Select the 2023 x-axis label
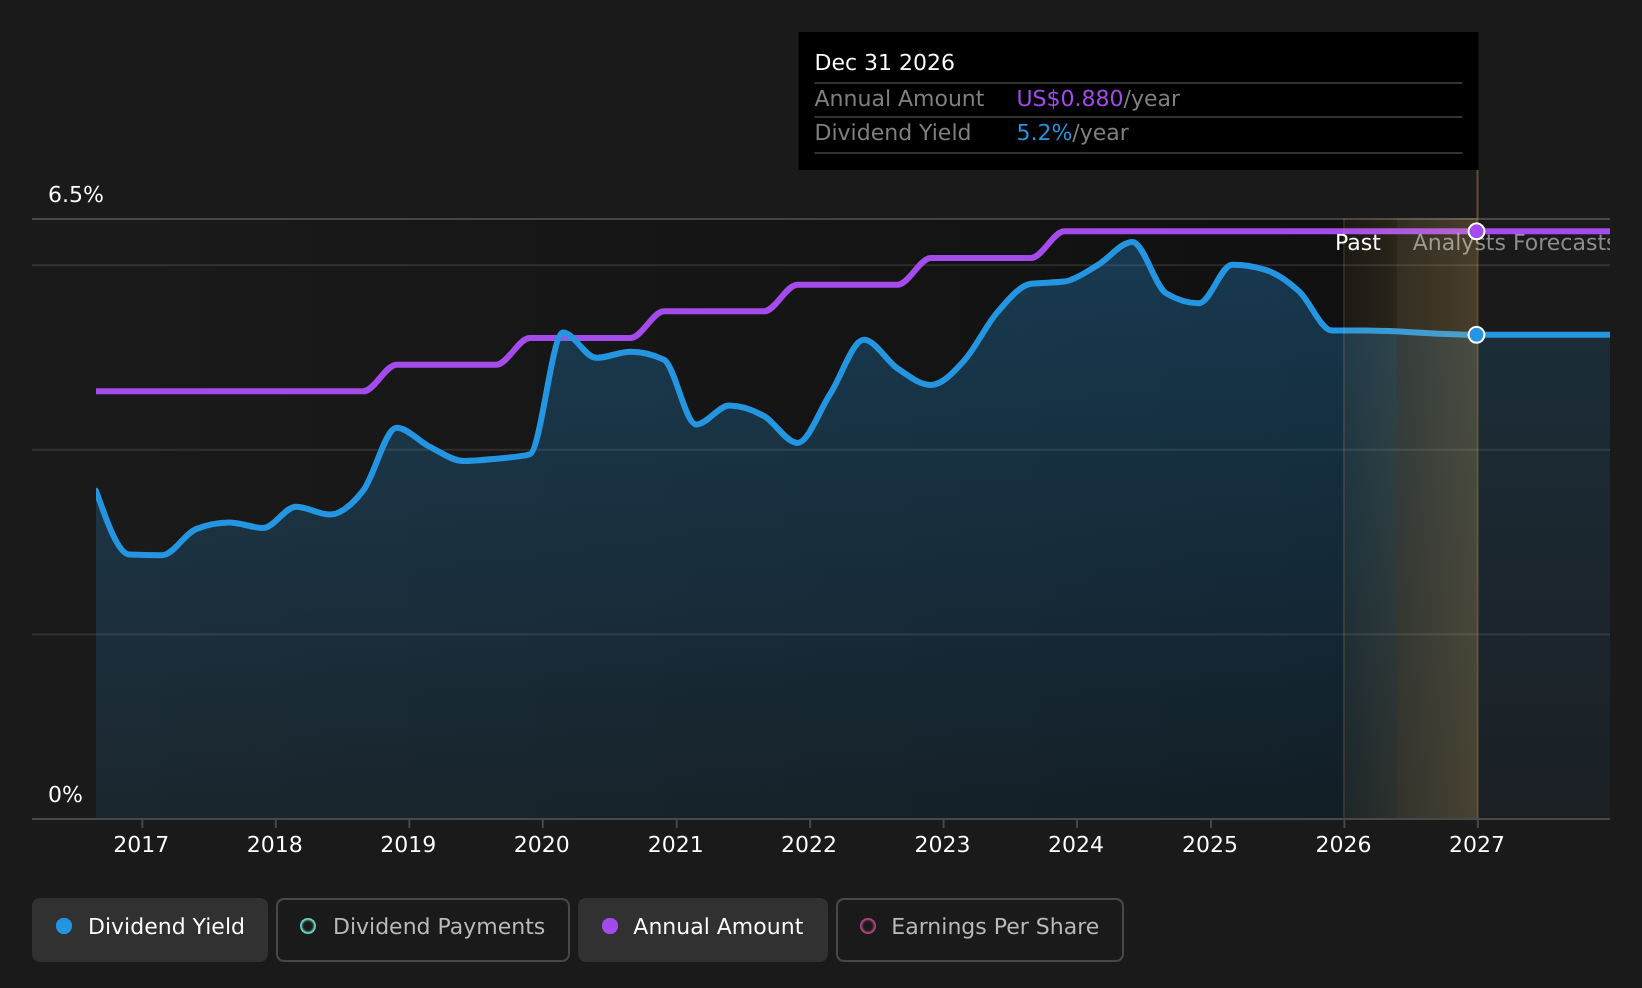The image size is (1642, 988). [x=943, y=845]
